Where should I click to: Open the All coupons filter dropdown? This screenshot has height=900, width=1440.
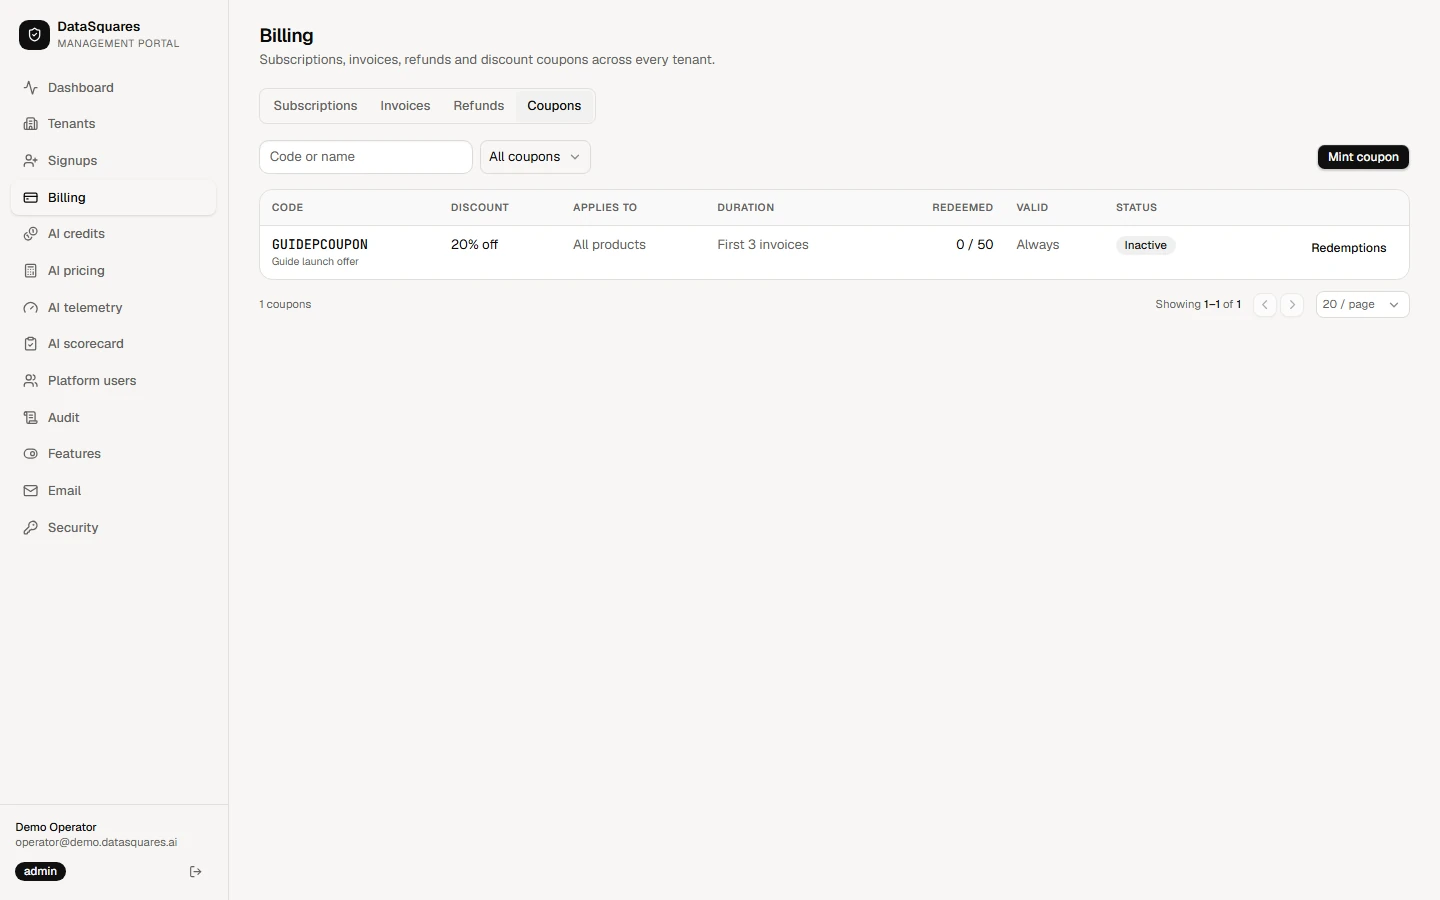(535, 157)
